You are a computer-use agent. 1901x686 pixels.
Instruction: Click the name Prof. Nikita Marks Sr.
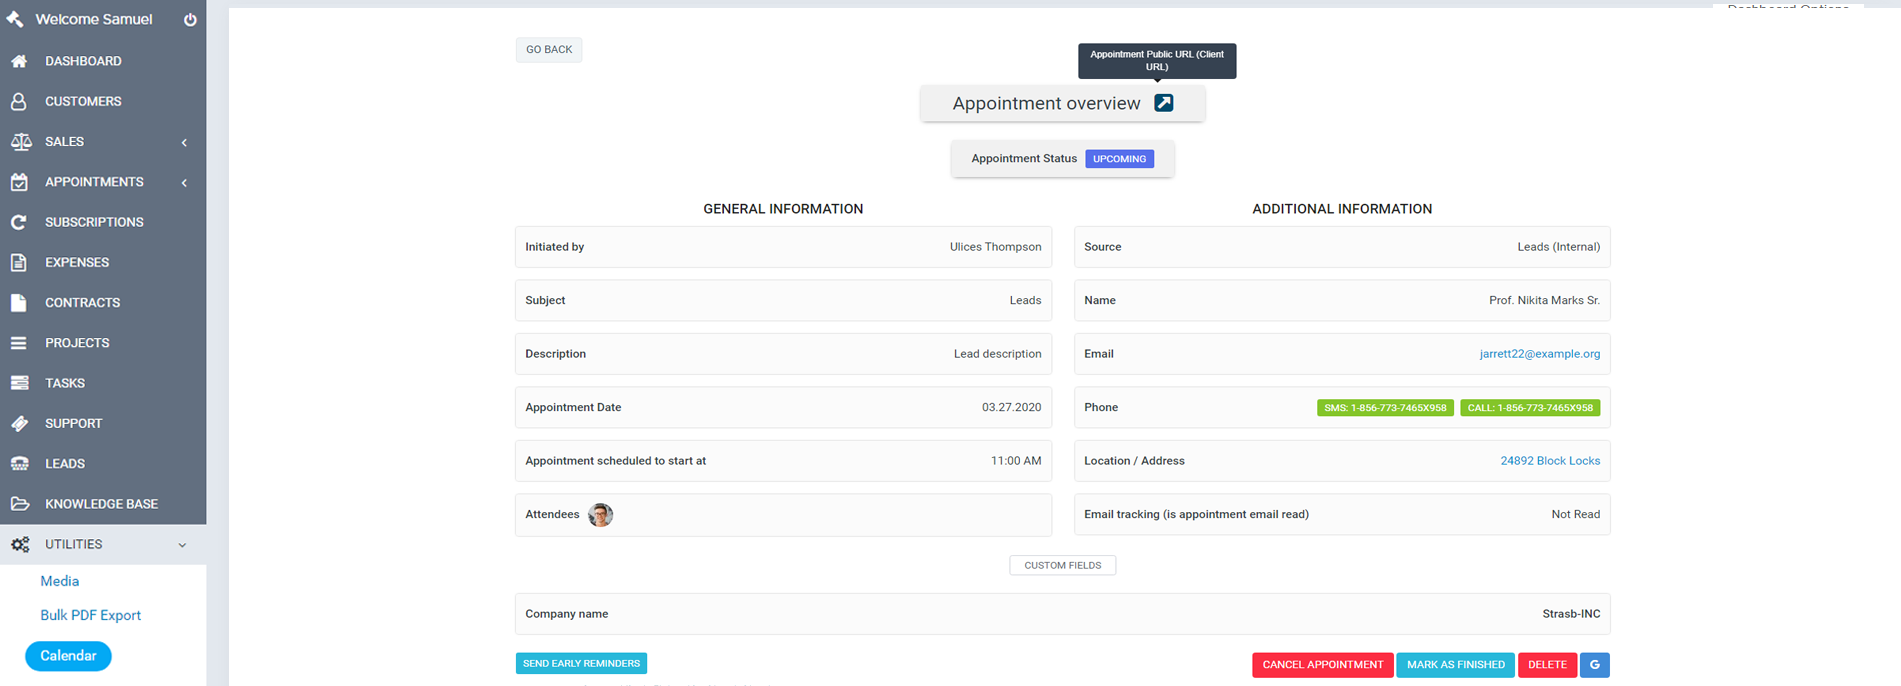click(1544, 301)
